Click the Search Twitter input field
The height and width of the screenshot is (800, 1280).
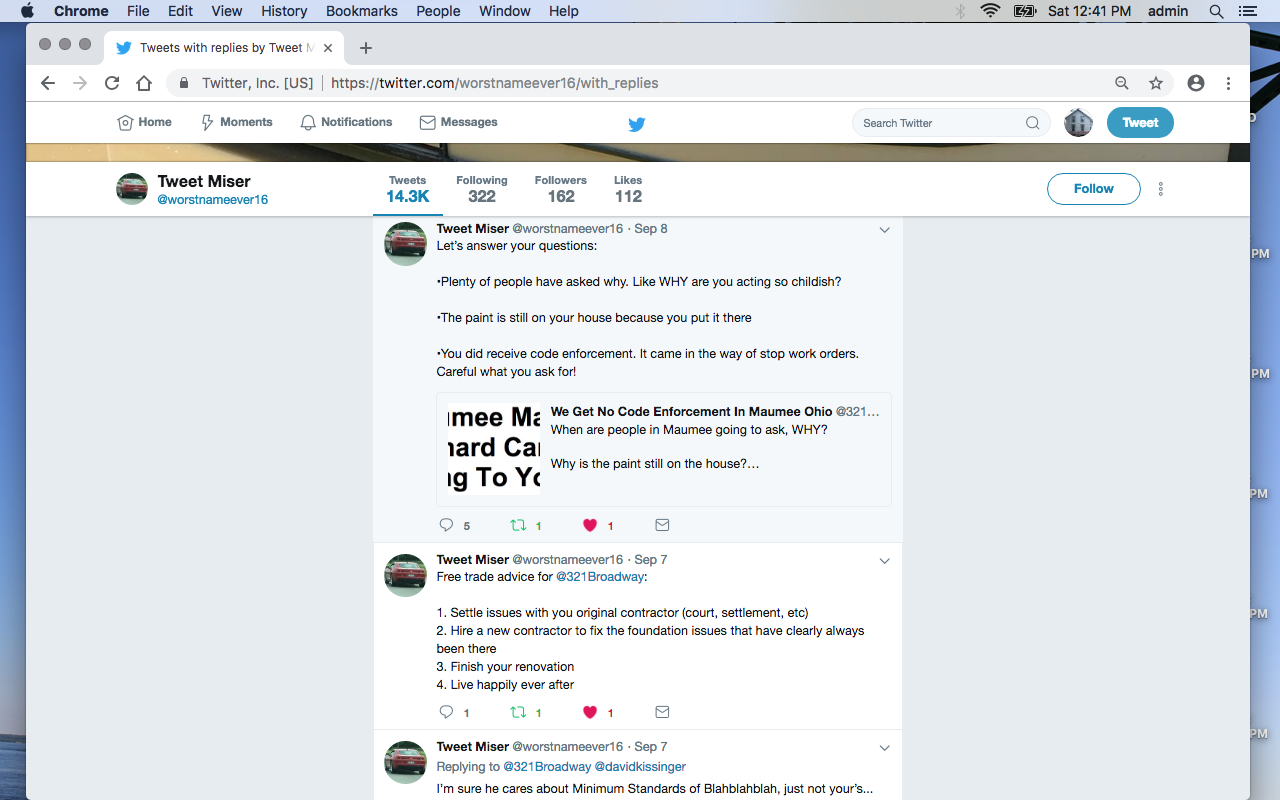[x=940, y=123]
